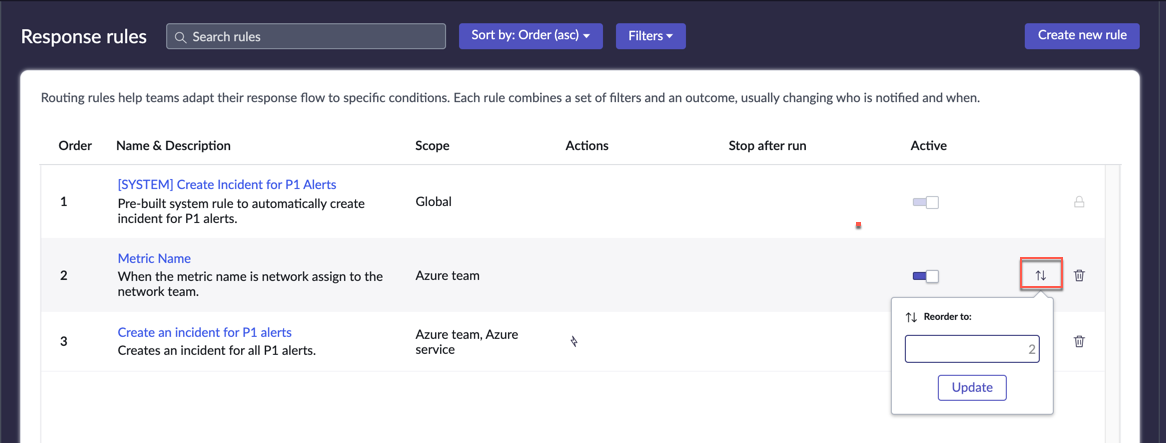The image size is (1166, 443).
Task: Open [SYSTEM] Create Incident for P1 Alerts link
Action: (227, 184)
